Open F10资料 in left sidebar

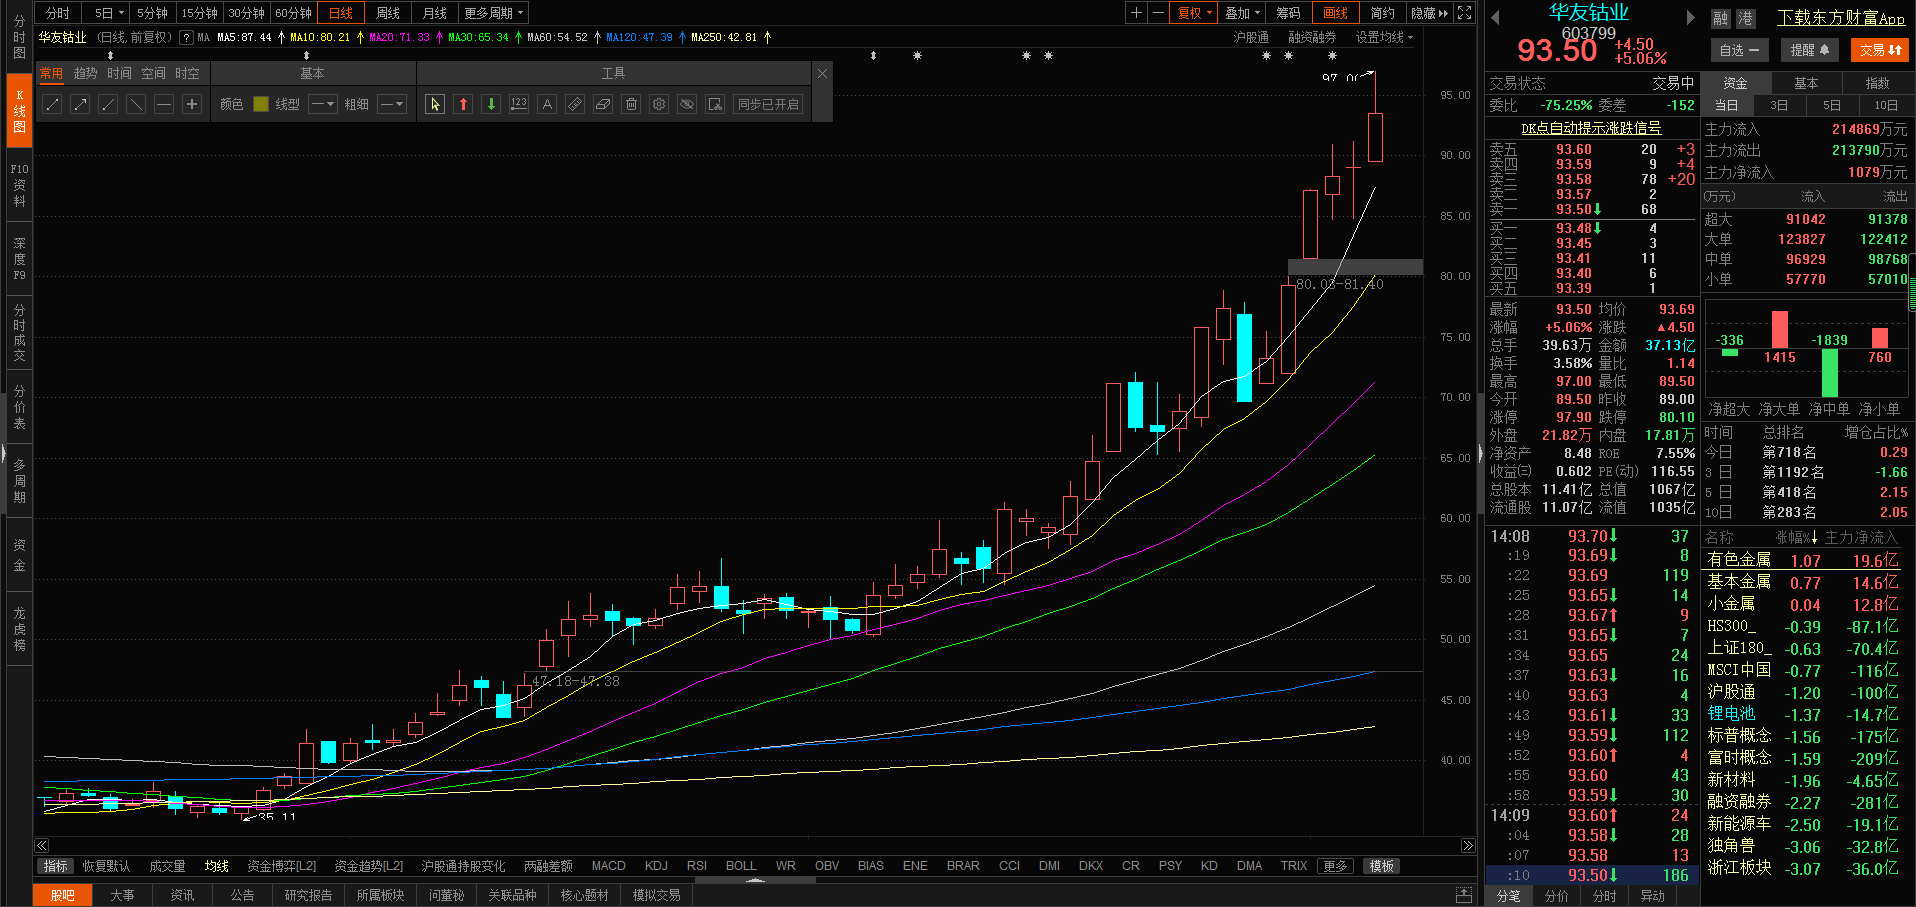click(x=19, y=185)
